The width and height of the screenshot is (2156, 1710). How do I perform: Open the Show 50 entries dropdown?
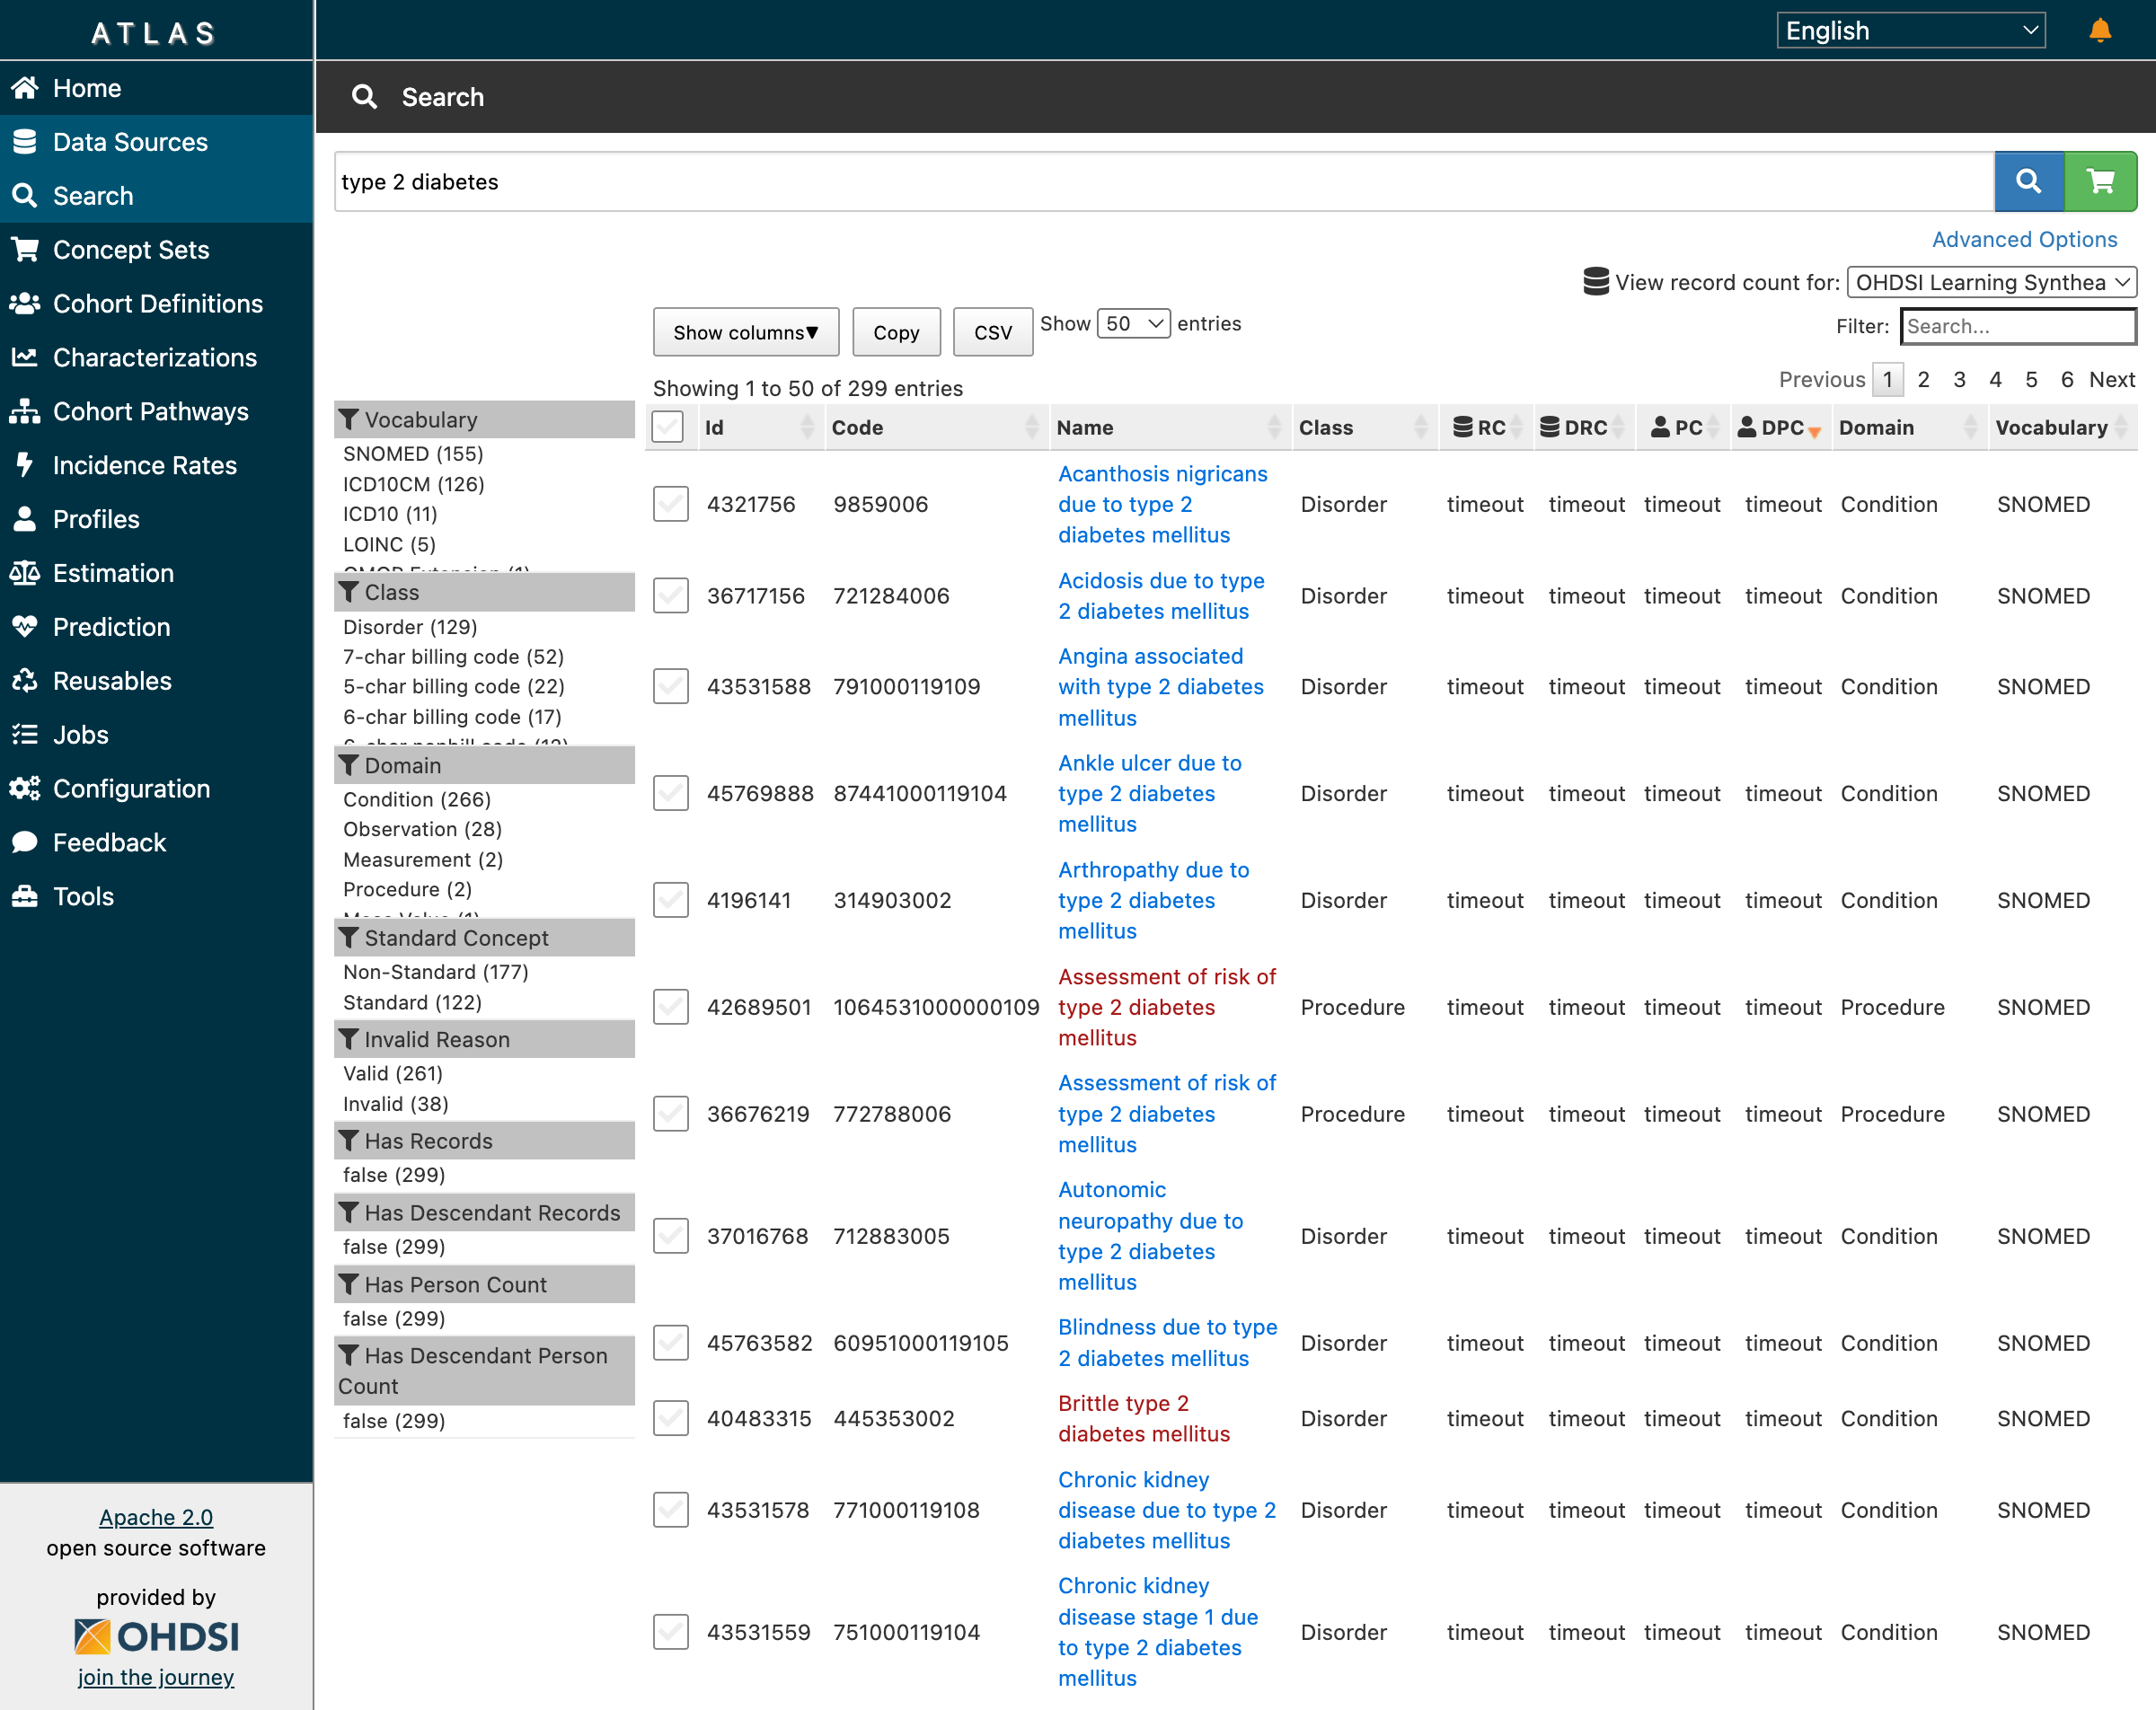(x=1133, y=324)
